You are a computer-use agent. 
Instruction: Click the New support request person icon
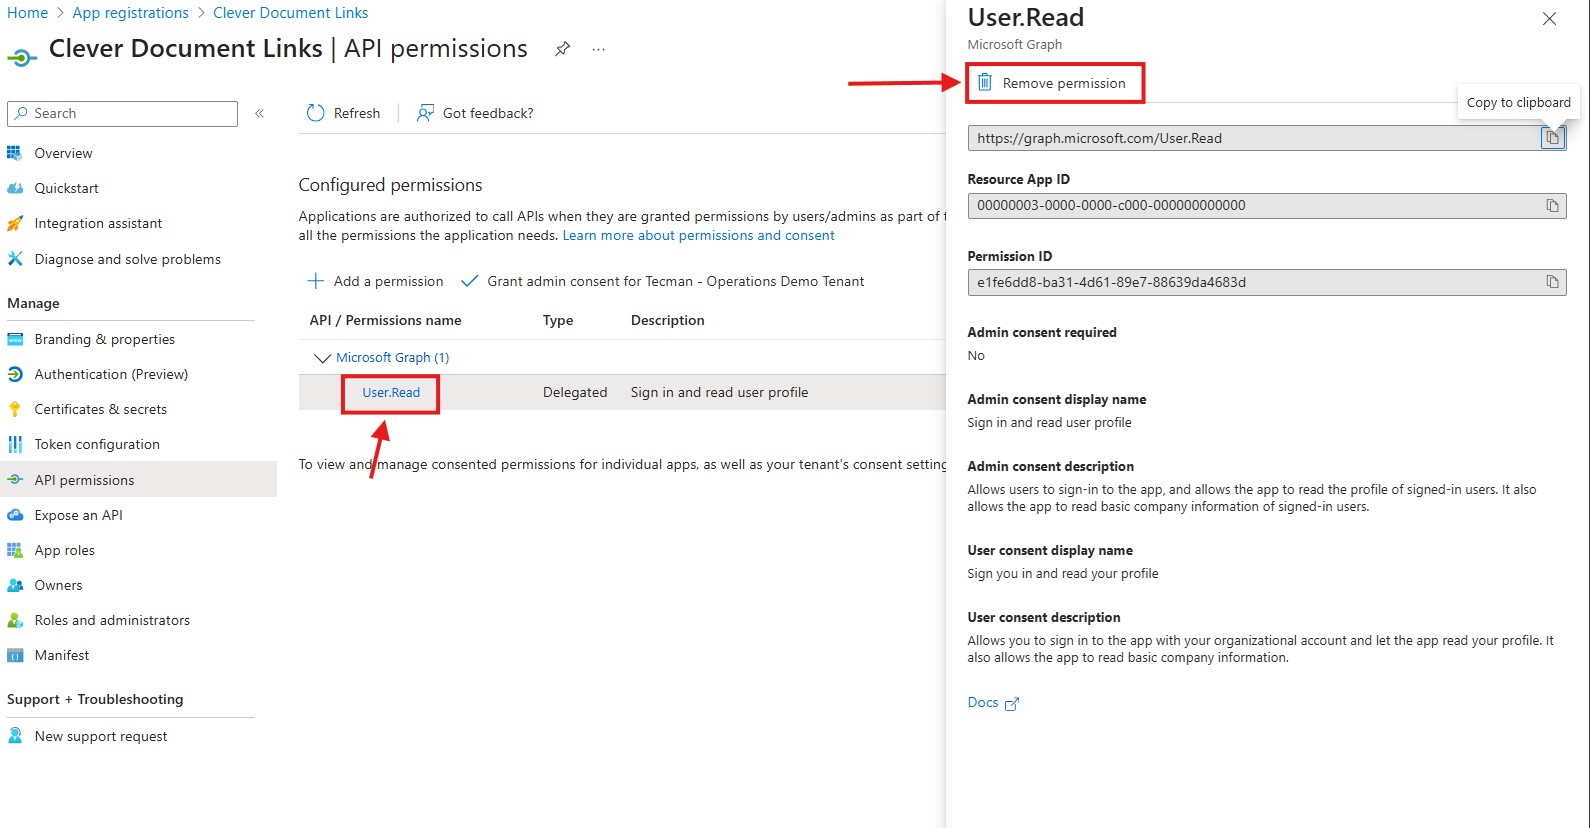[14, 736]
